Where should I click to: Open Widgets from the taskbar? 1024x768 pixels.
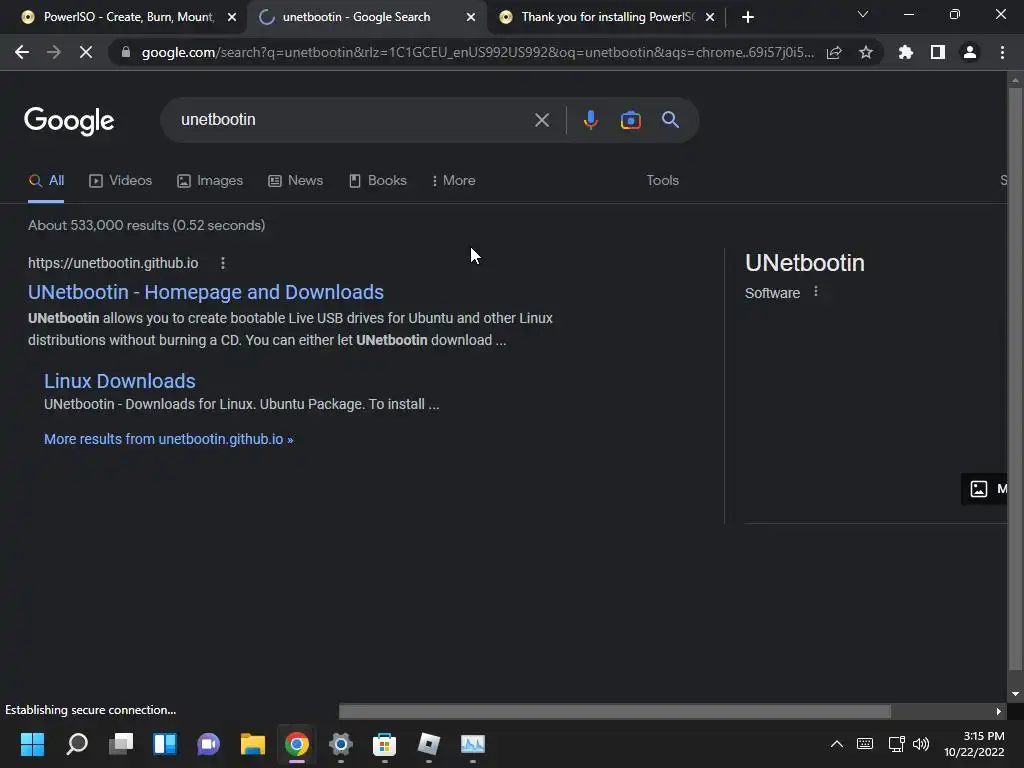coord(165,744)
